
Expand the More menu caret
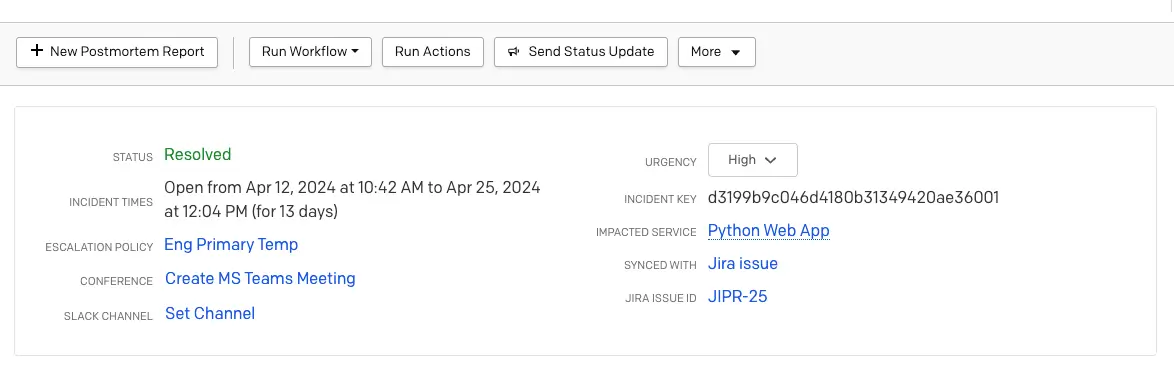pos(735,52)
